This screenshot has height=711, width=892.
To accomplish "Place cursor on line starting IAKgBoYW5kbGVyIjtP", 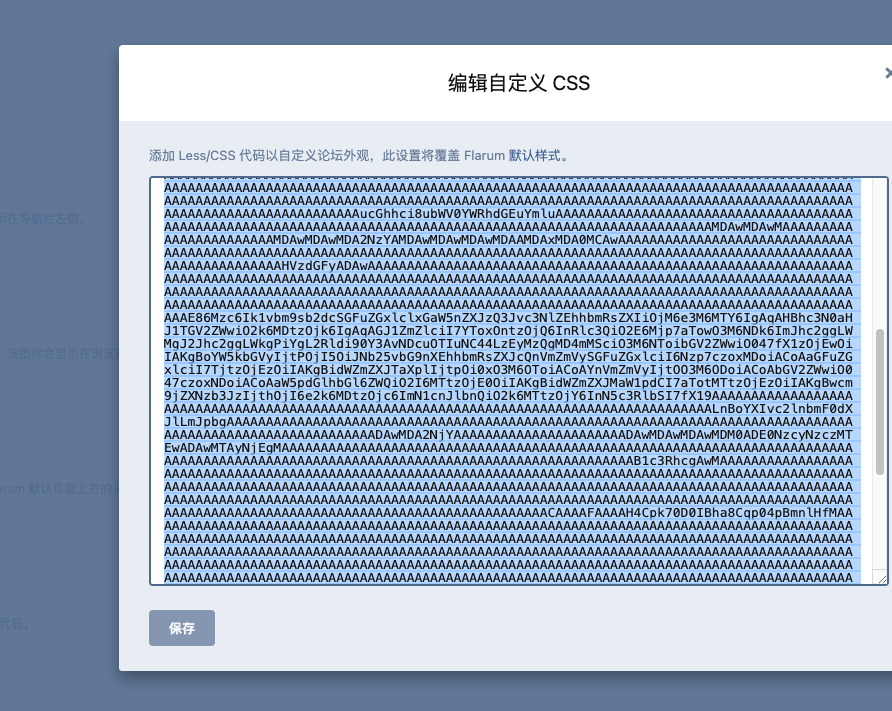I will tap(509, 357).
